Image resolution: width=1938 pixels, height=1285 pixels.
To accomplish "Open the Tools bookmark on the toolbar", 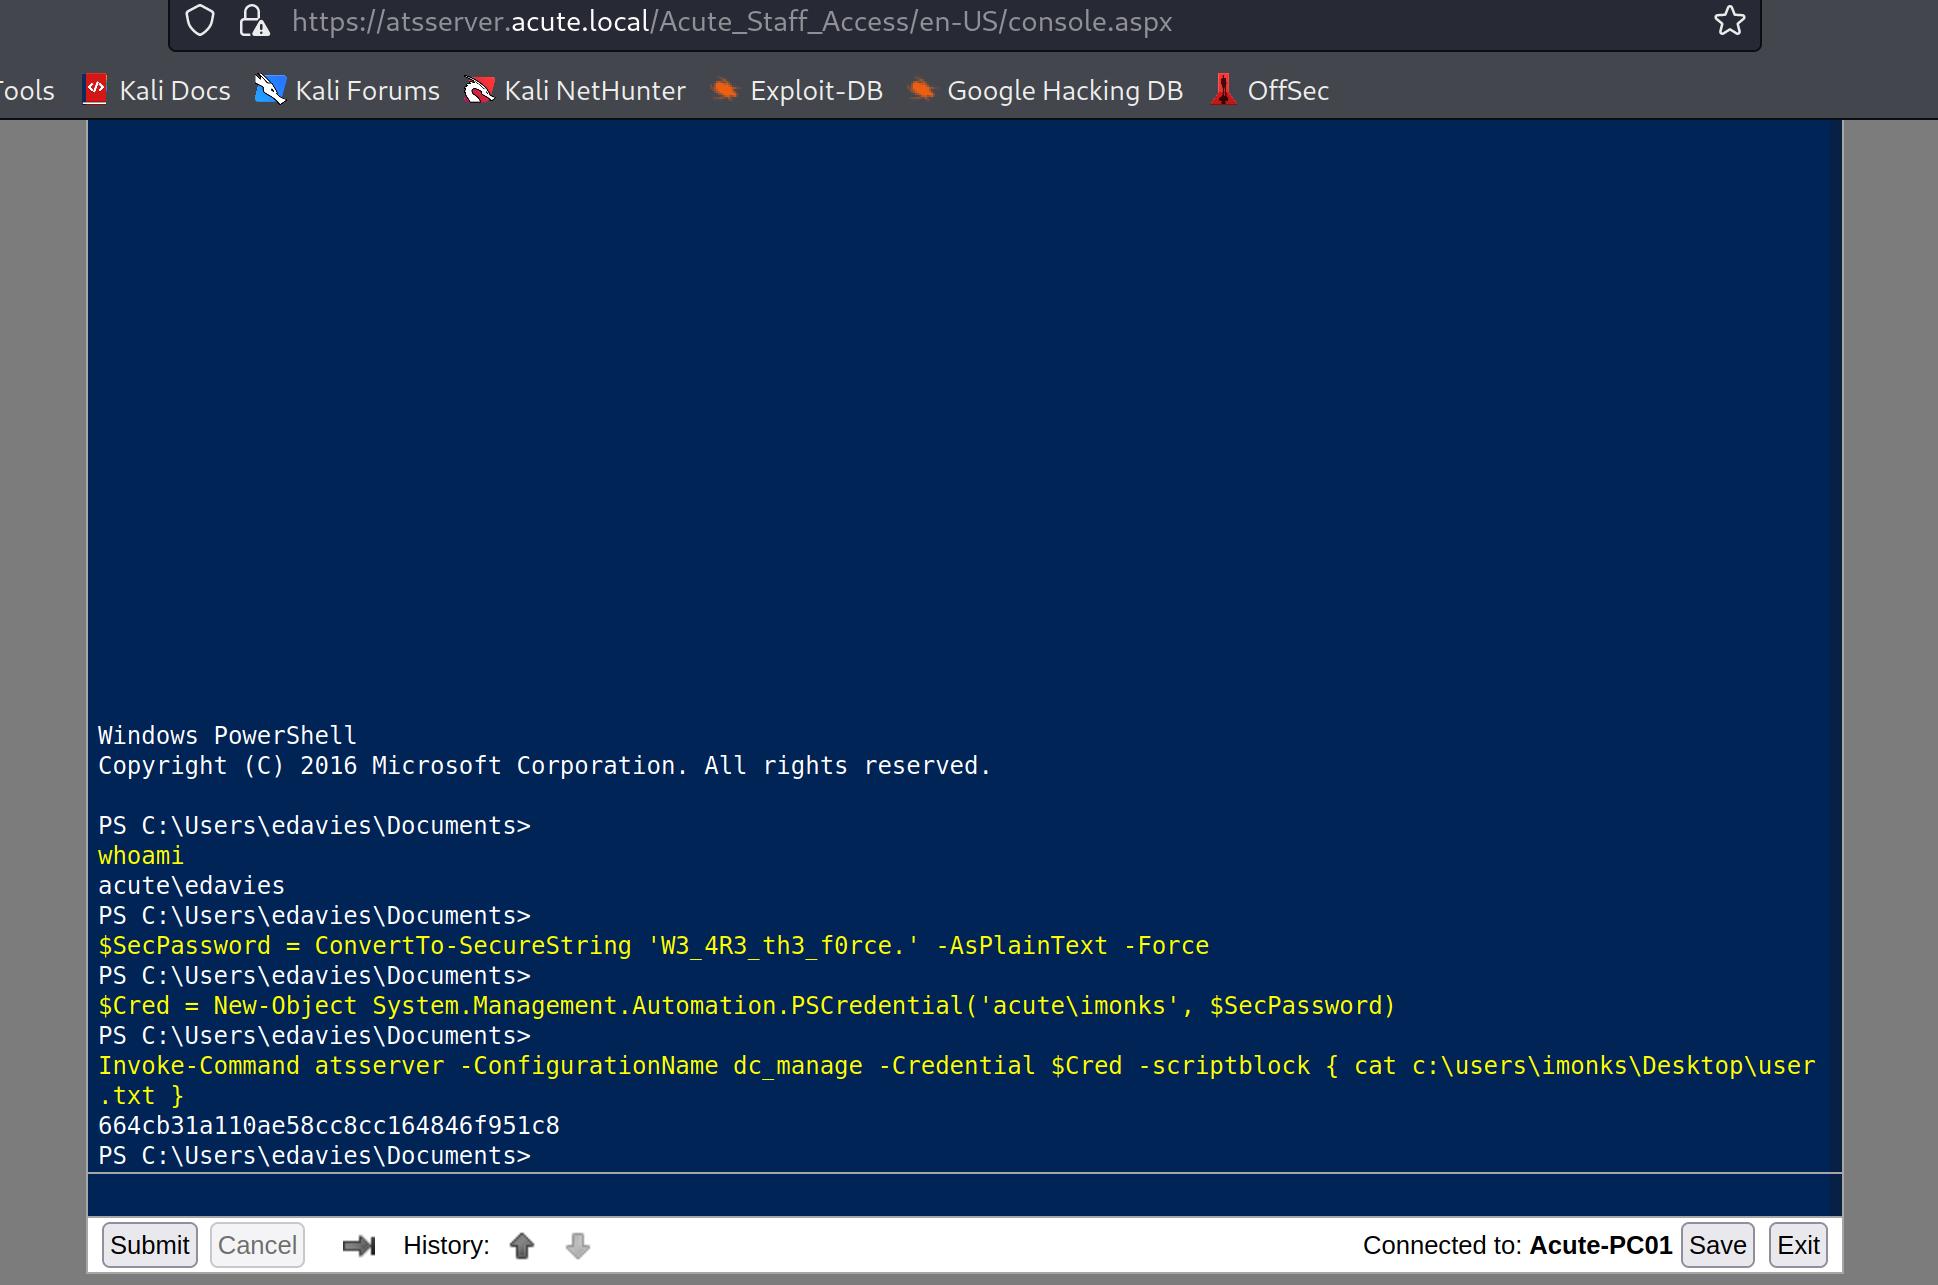I will (x=26, y=91).
